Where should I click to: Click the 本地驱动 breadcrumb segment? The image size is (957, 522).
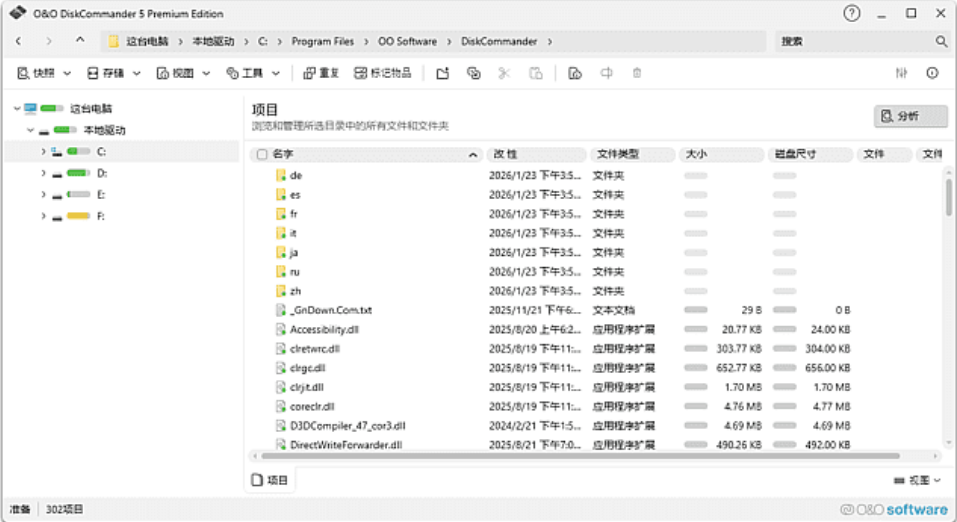(213, 42)
